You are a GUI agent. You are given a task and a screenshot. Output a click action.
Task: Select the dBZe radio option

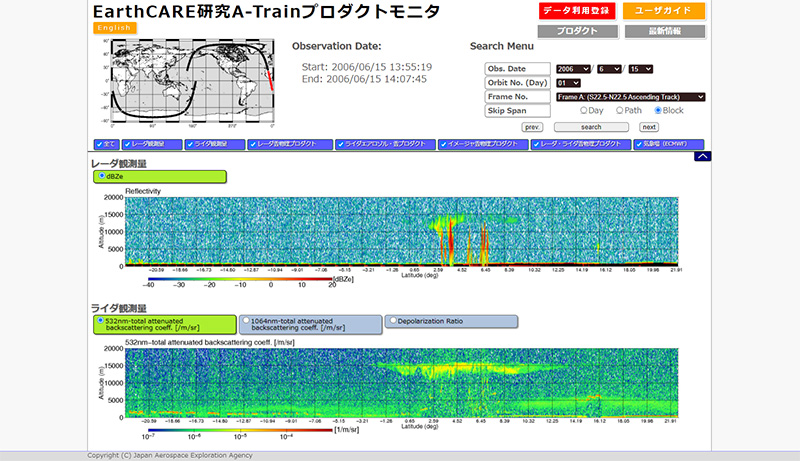[102, 176]
